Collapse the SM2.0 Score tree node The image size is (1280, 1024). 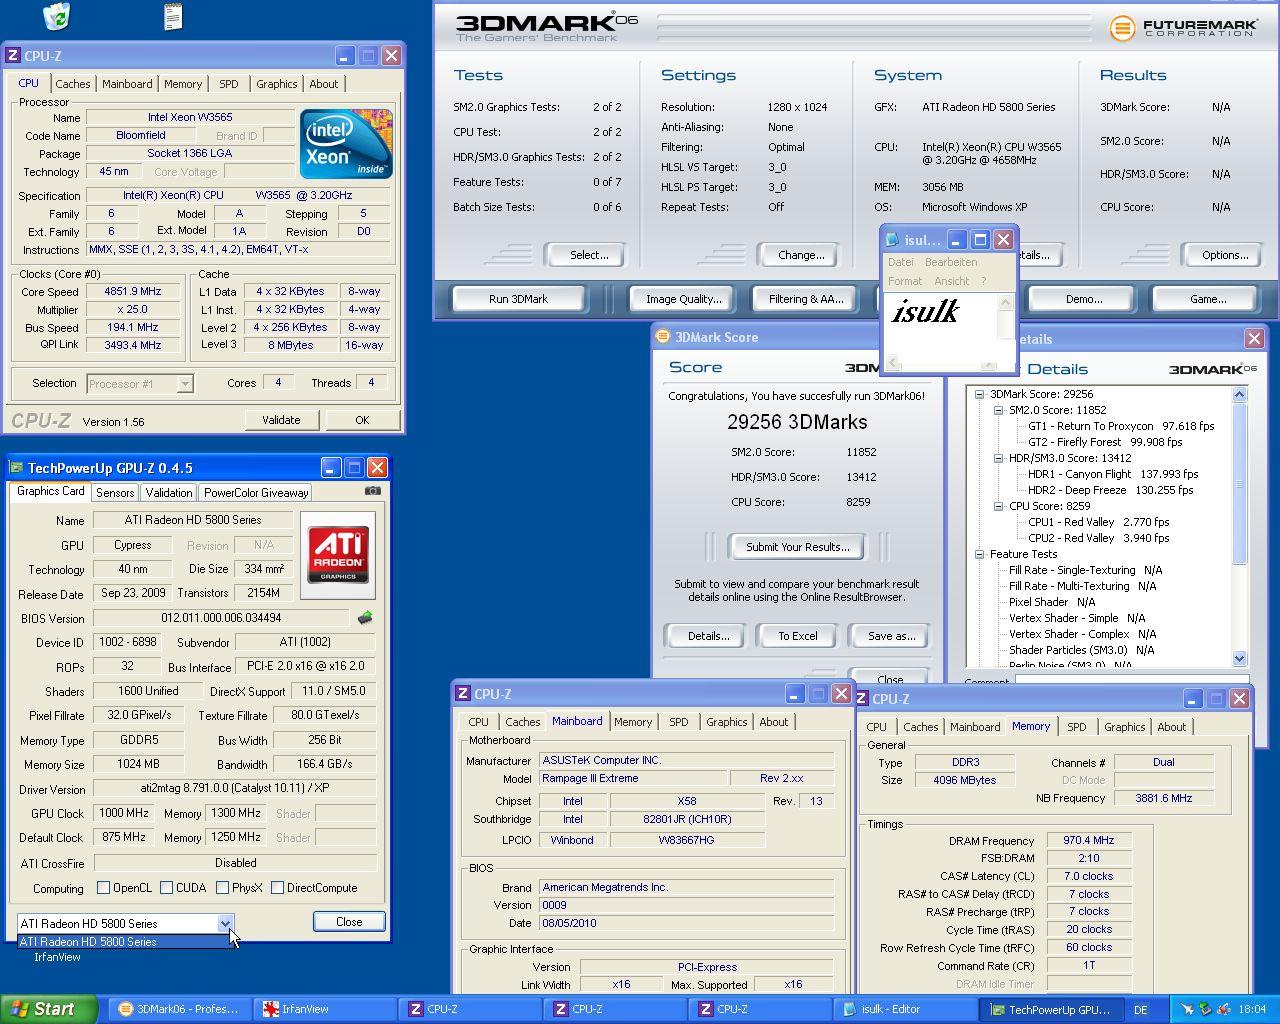[x=998, y=410]
